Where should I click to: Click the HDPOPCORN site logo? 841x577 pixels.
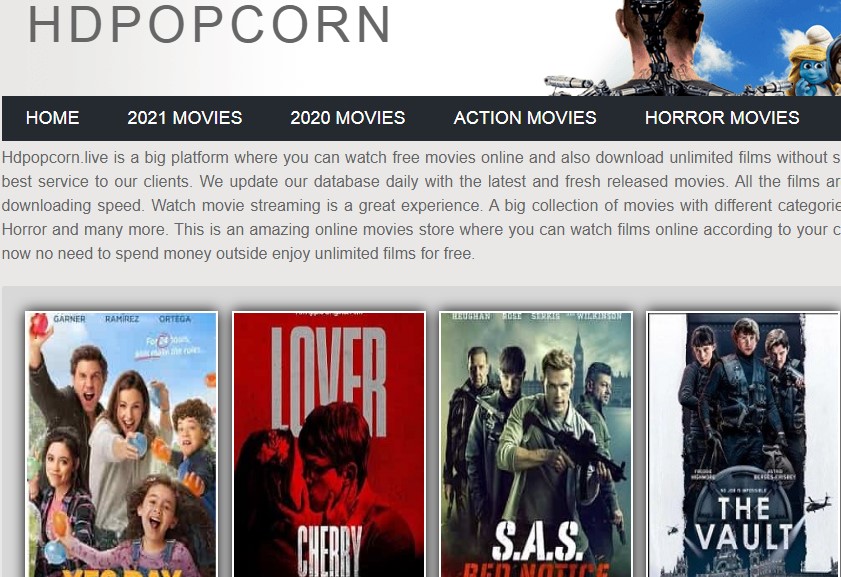[209, 24]
